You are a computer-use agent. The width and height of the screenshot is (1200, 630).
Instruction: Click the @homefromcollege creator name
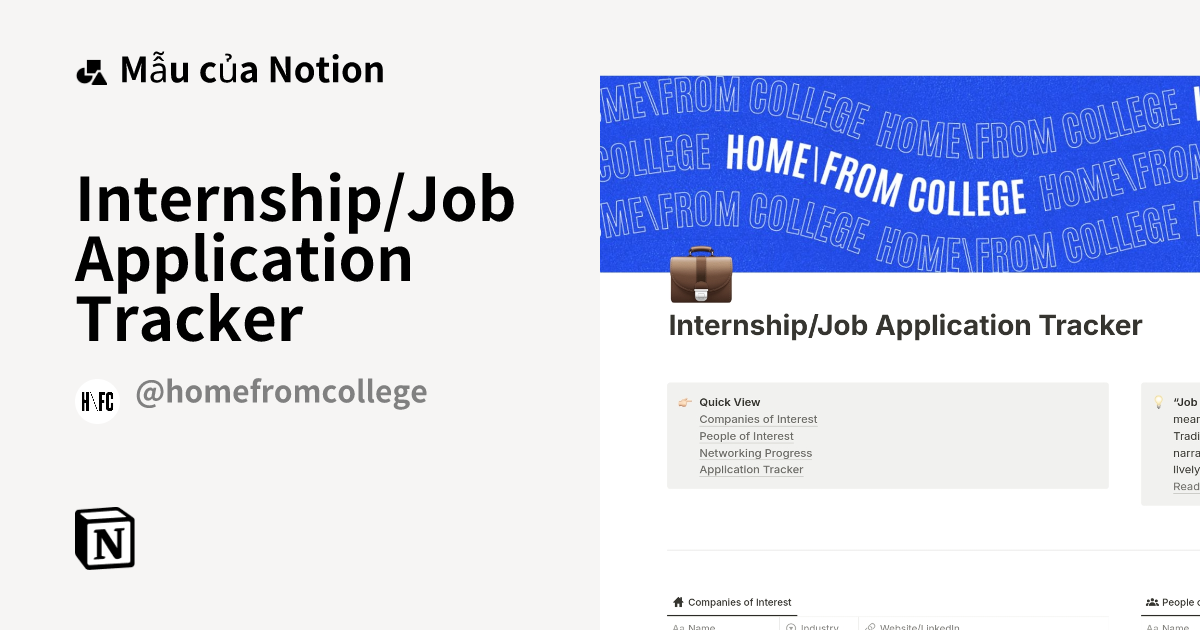tap(282, 391)
